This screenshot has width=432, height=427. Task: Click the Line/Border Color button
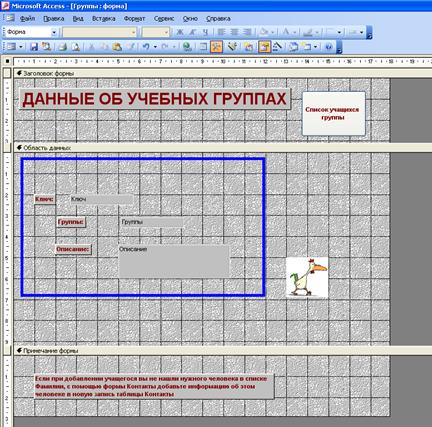pos(308,32)
